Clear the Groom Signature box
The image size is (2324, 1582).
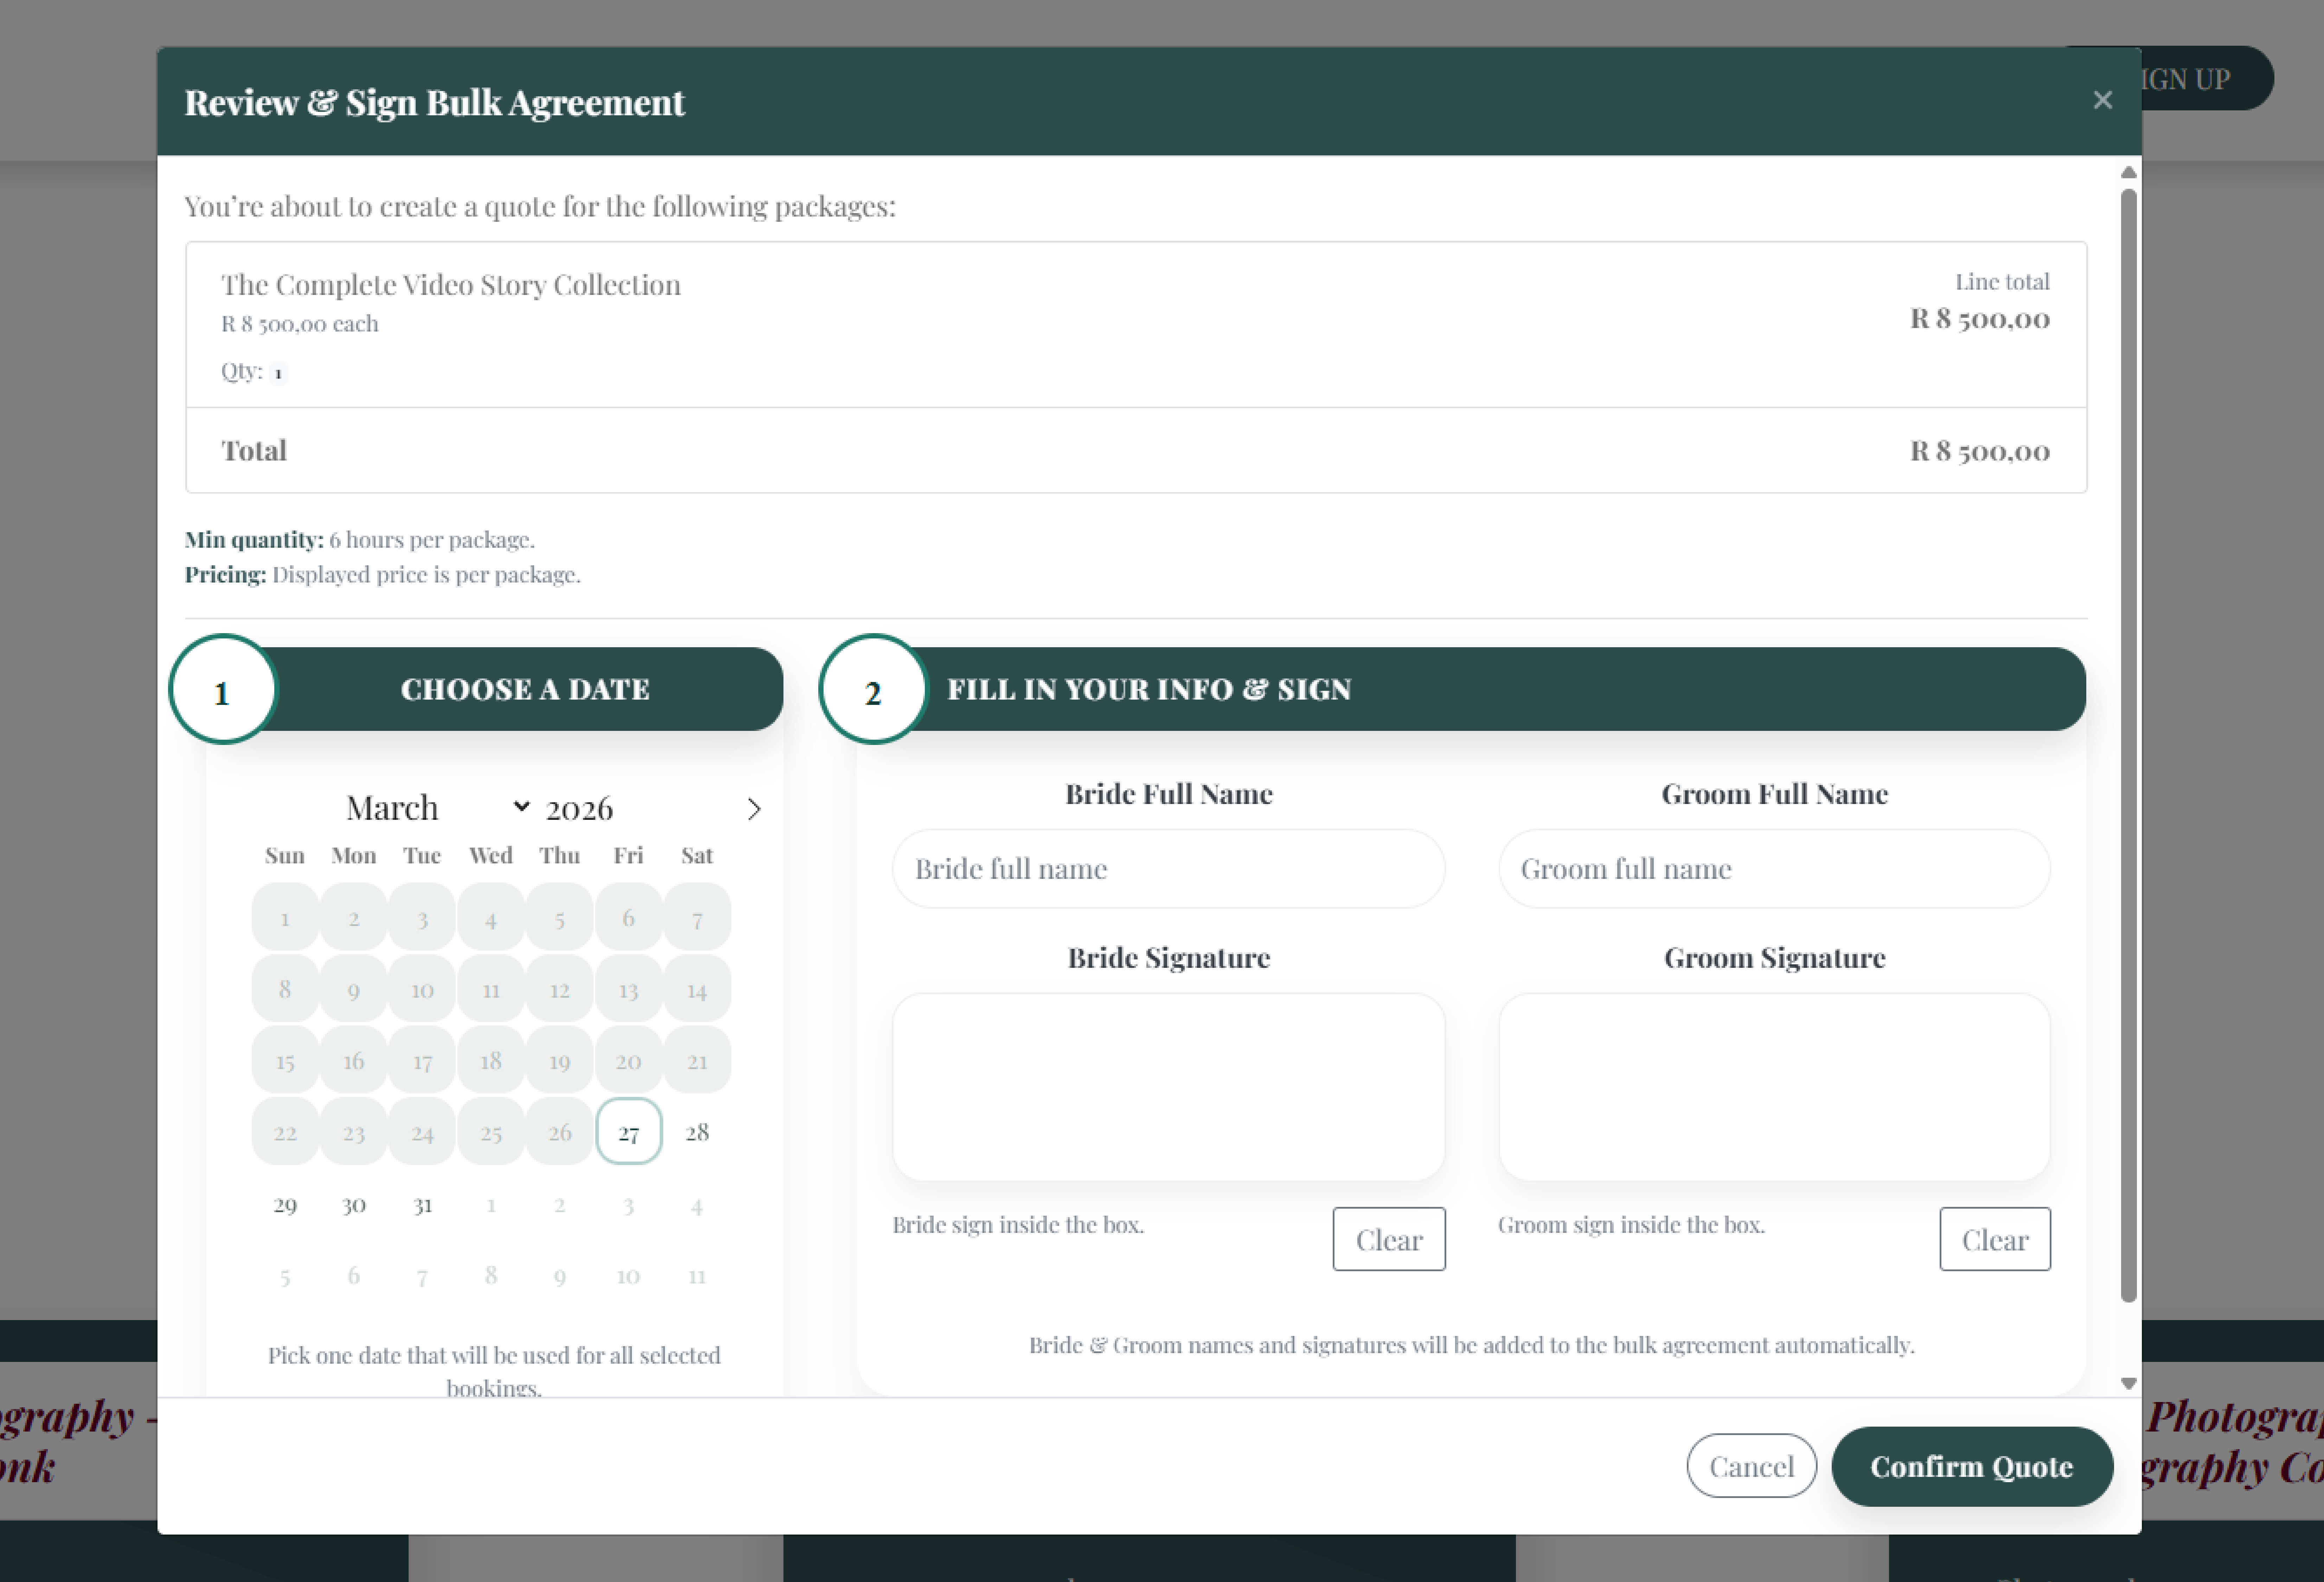tap(1995, 1239)
